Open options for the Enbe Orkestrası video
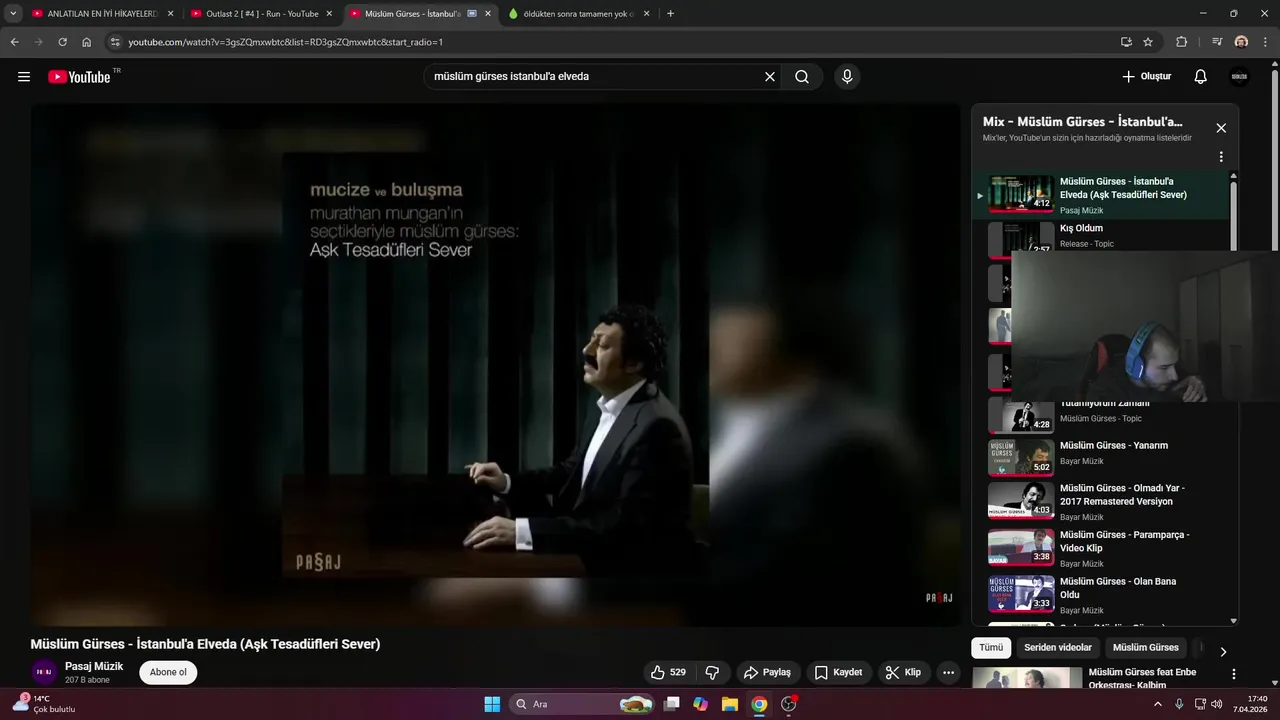The image size is (1280, 720). pos(1233,674)
